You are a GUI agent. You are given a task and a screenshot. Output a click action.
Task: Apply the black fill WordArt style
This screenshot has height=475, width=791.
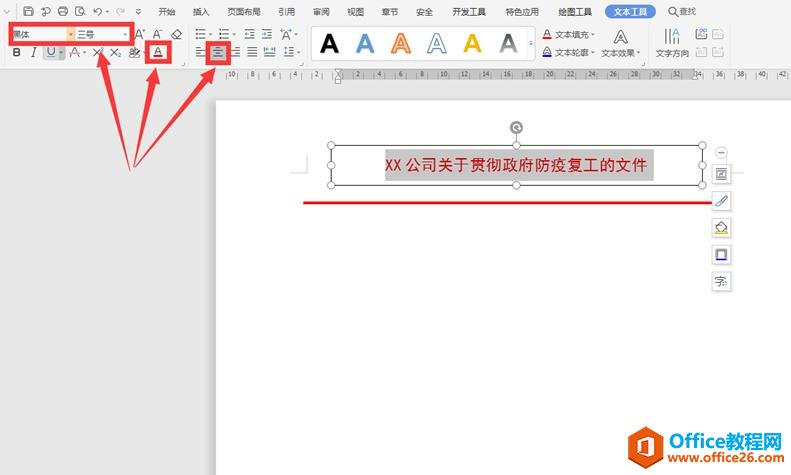pyautogui.click(x=329, y=43)
